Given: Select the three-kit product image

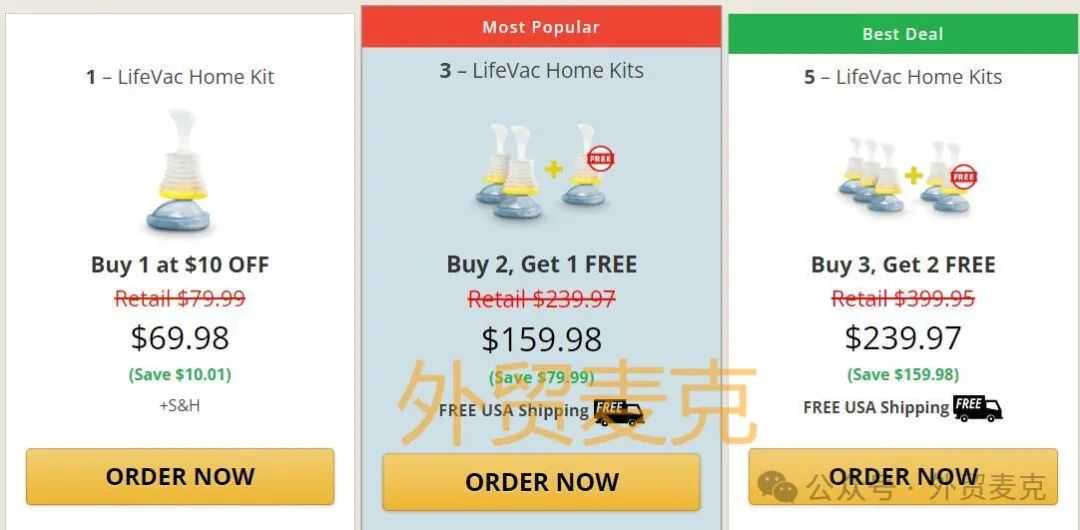Looking at the screenshot, I should tap(544, 171).
